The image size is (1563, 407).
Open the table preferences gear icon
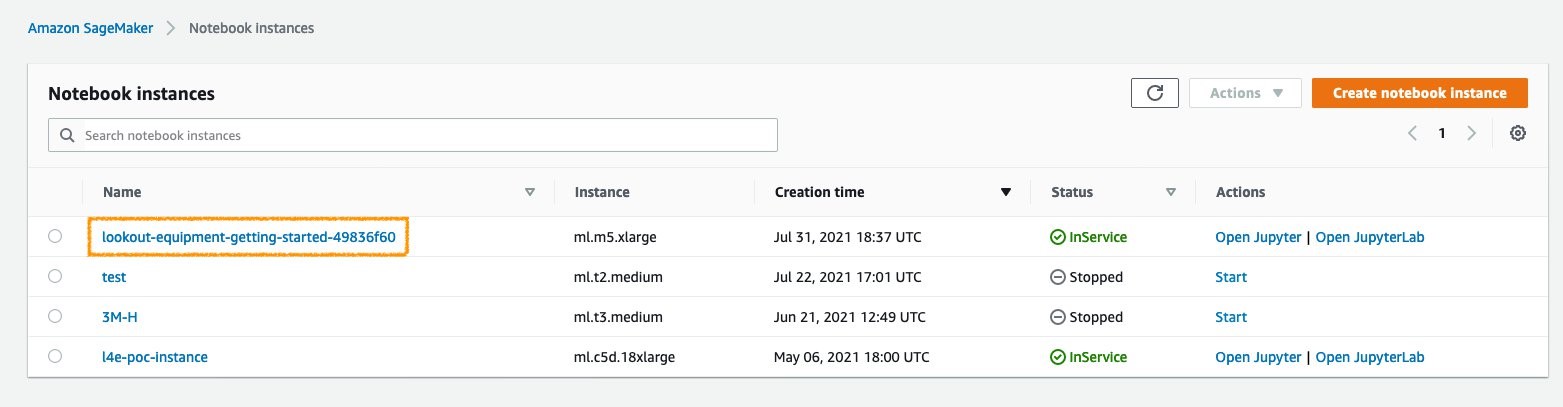(1518, 133)
